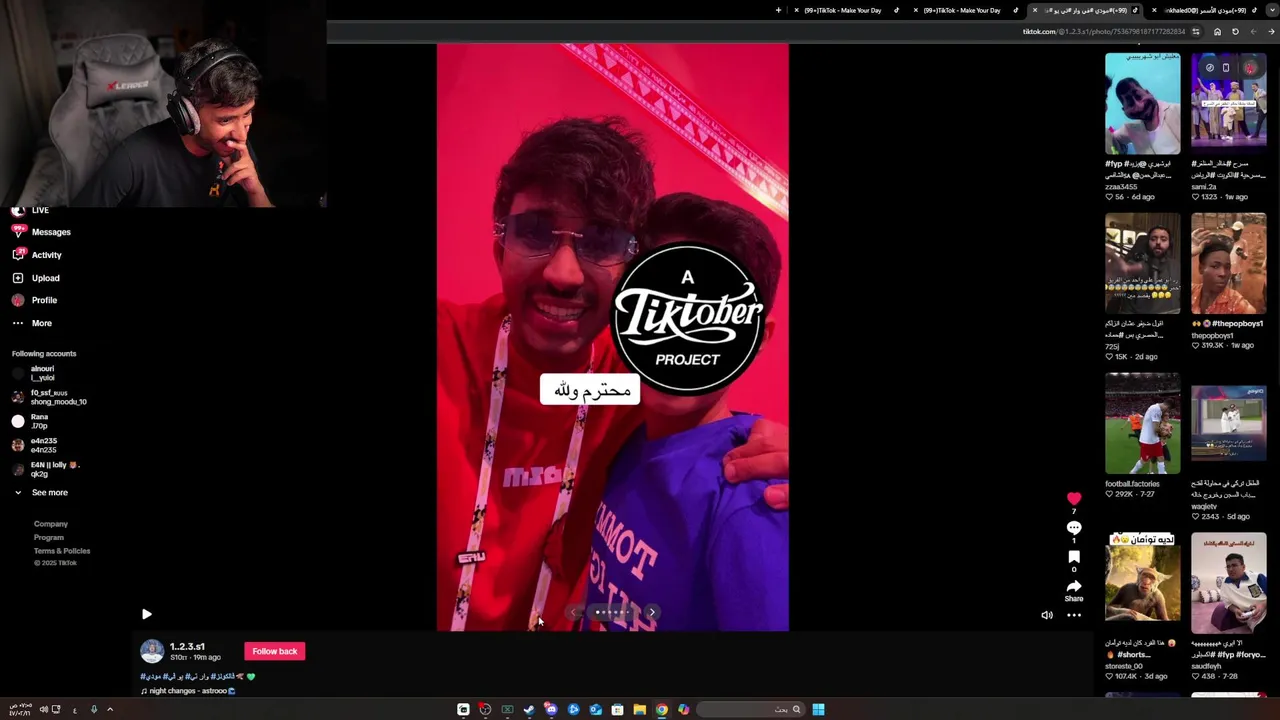Go forward with the browser right arrow
Image resolution: width=1280 pixels, height=720 pixels.
[x=1271, y=32]
